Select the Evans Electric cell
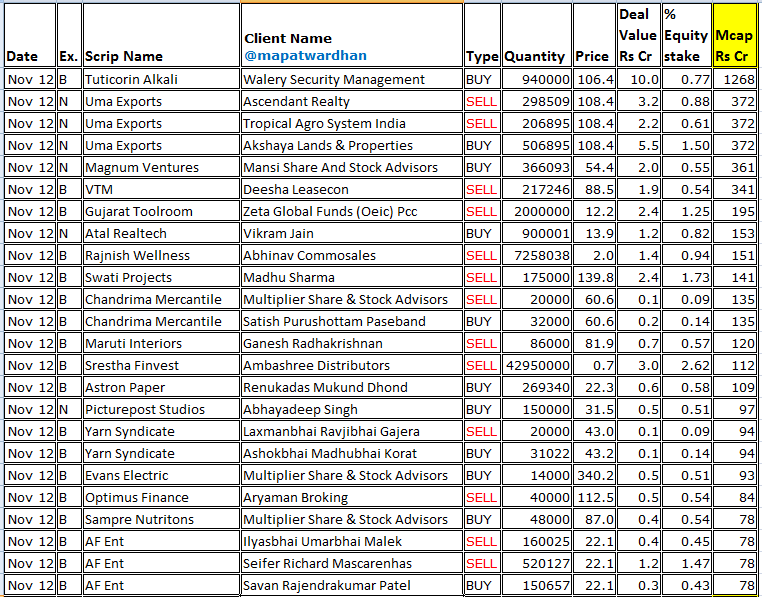This screenshot has width=762, height=597. (162, 475)
